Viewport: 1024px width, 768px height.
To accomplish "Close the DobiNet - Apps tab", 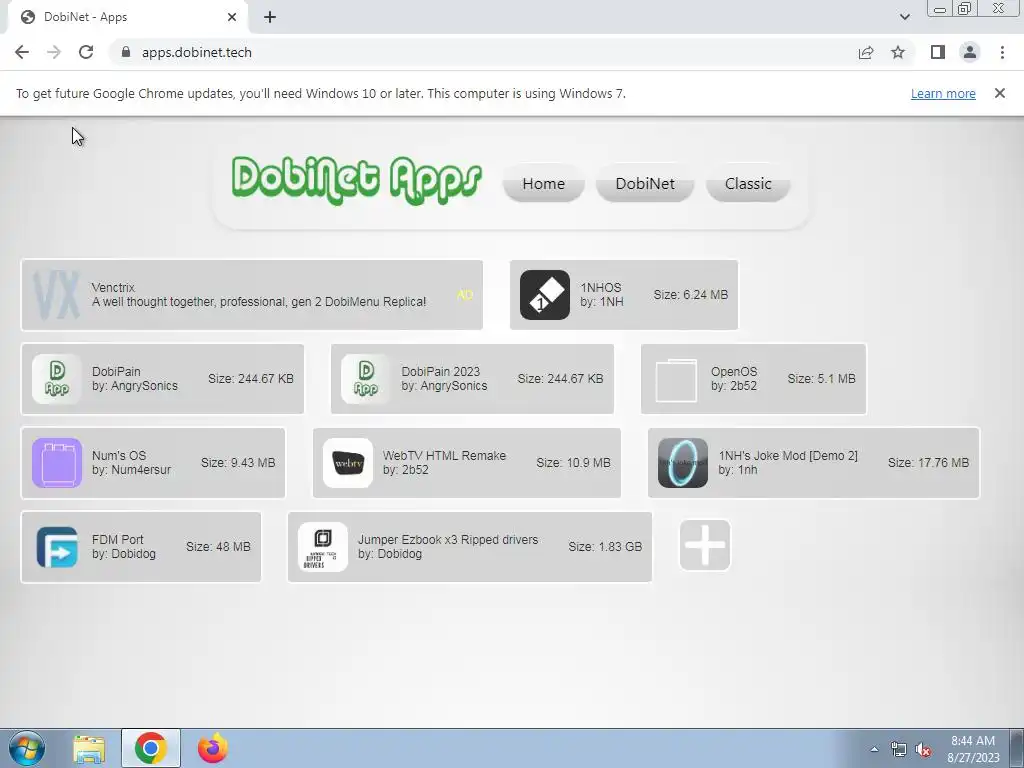I will tap(232, 17).
